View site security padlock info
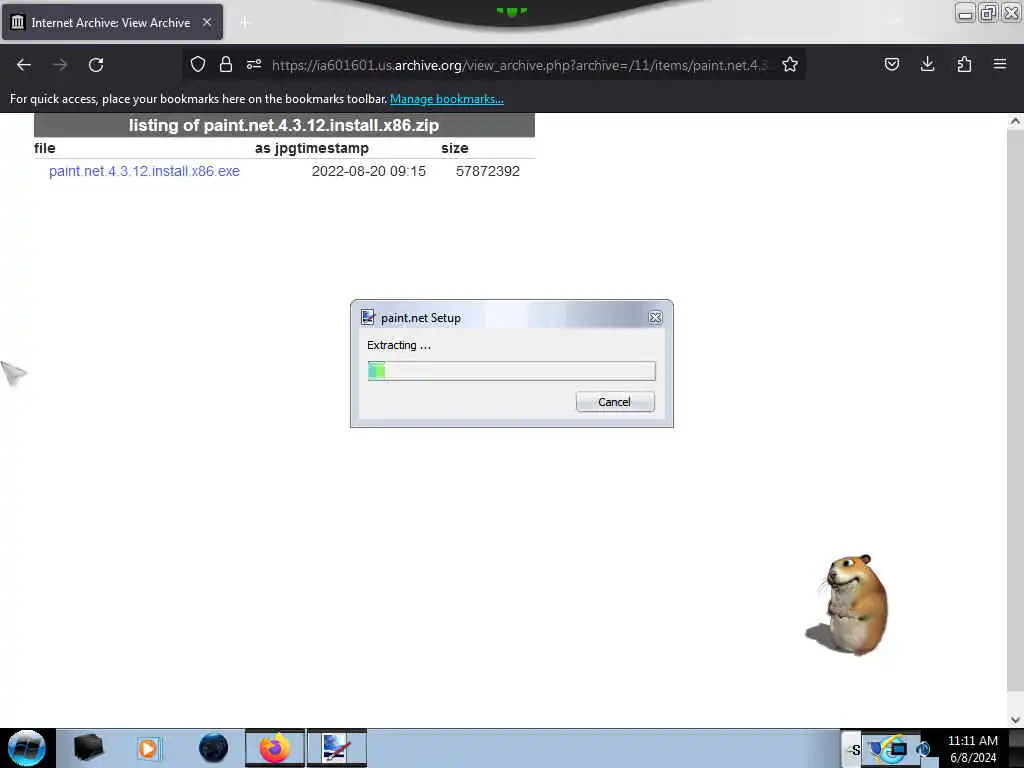 tap(226, 64)
